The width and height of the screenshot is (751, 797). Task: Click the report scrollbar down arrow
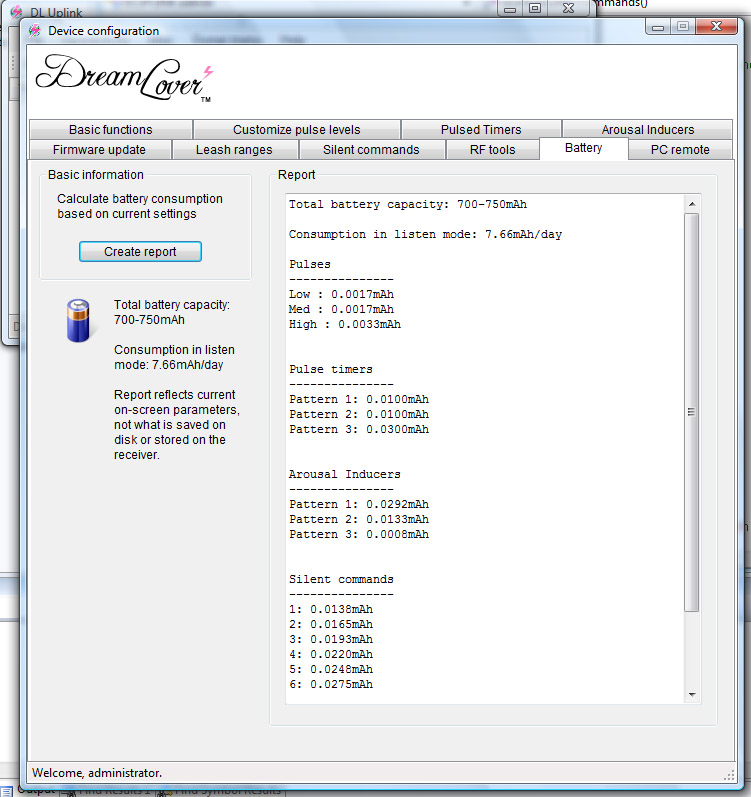691,695
